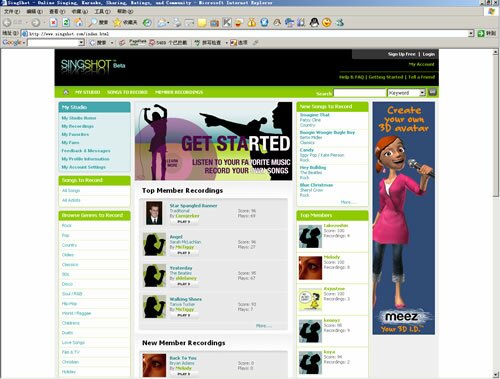
Task: Open the SONGS TO RECORD nav tab
Action: [x=127, y=92]
